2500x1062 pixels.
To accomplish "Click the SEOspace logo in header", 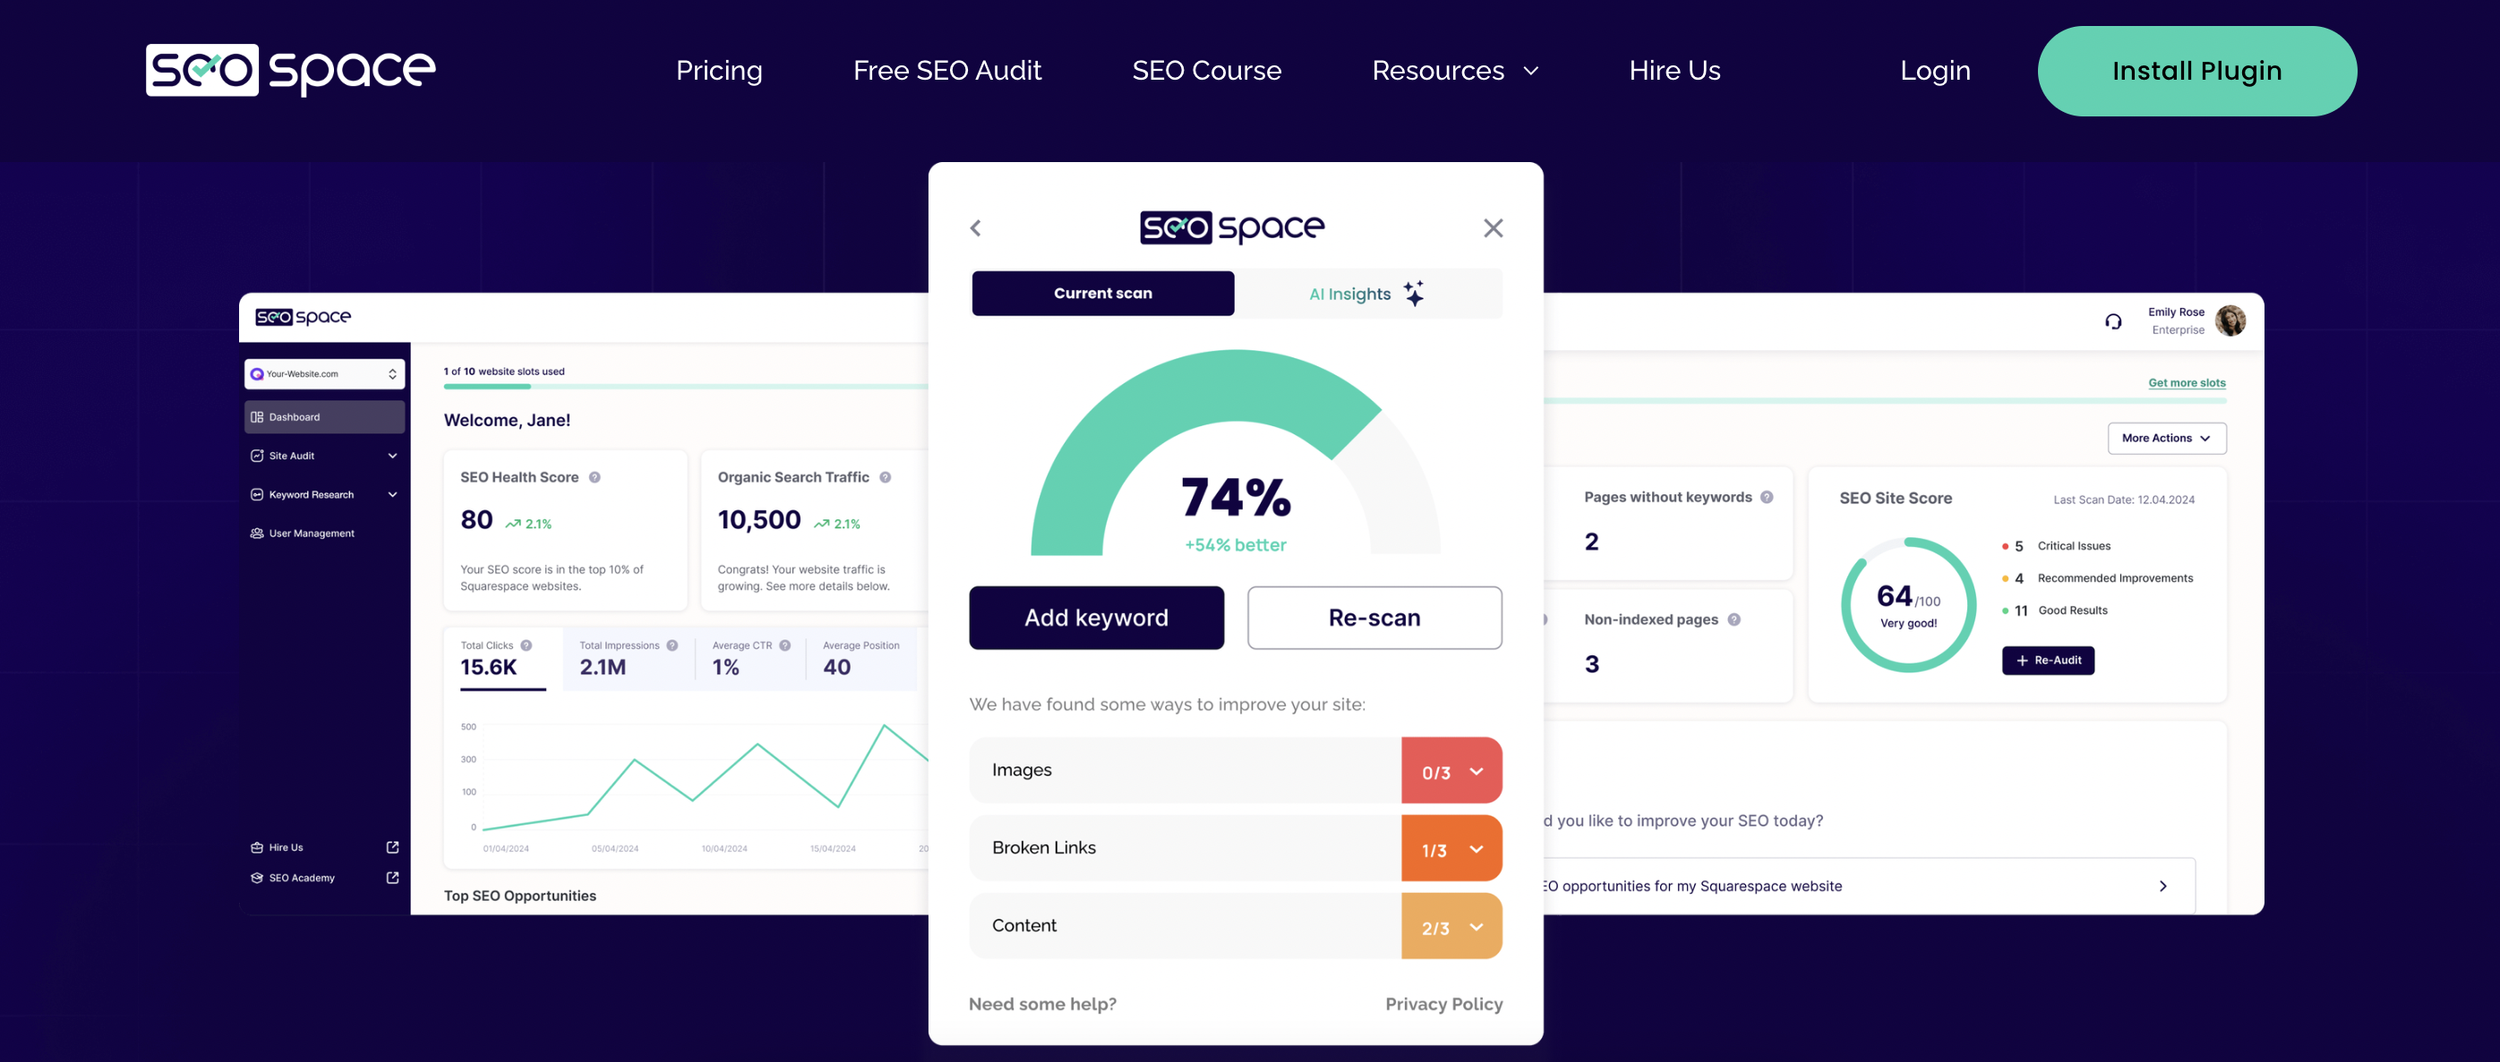I will click(x=291, y=70).
